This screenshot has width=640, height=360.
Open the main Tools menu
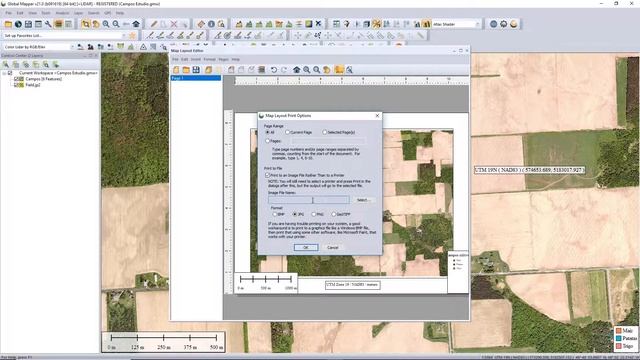pyautogui.click(x=46, y=13)
